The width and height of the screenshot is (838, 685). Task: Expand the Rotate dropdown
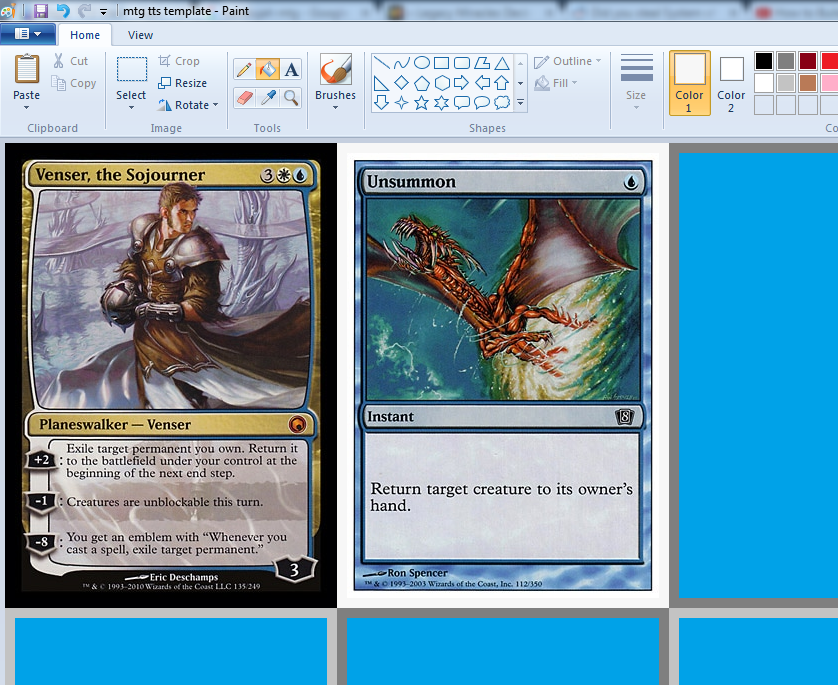(215, 105)
